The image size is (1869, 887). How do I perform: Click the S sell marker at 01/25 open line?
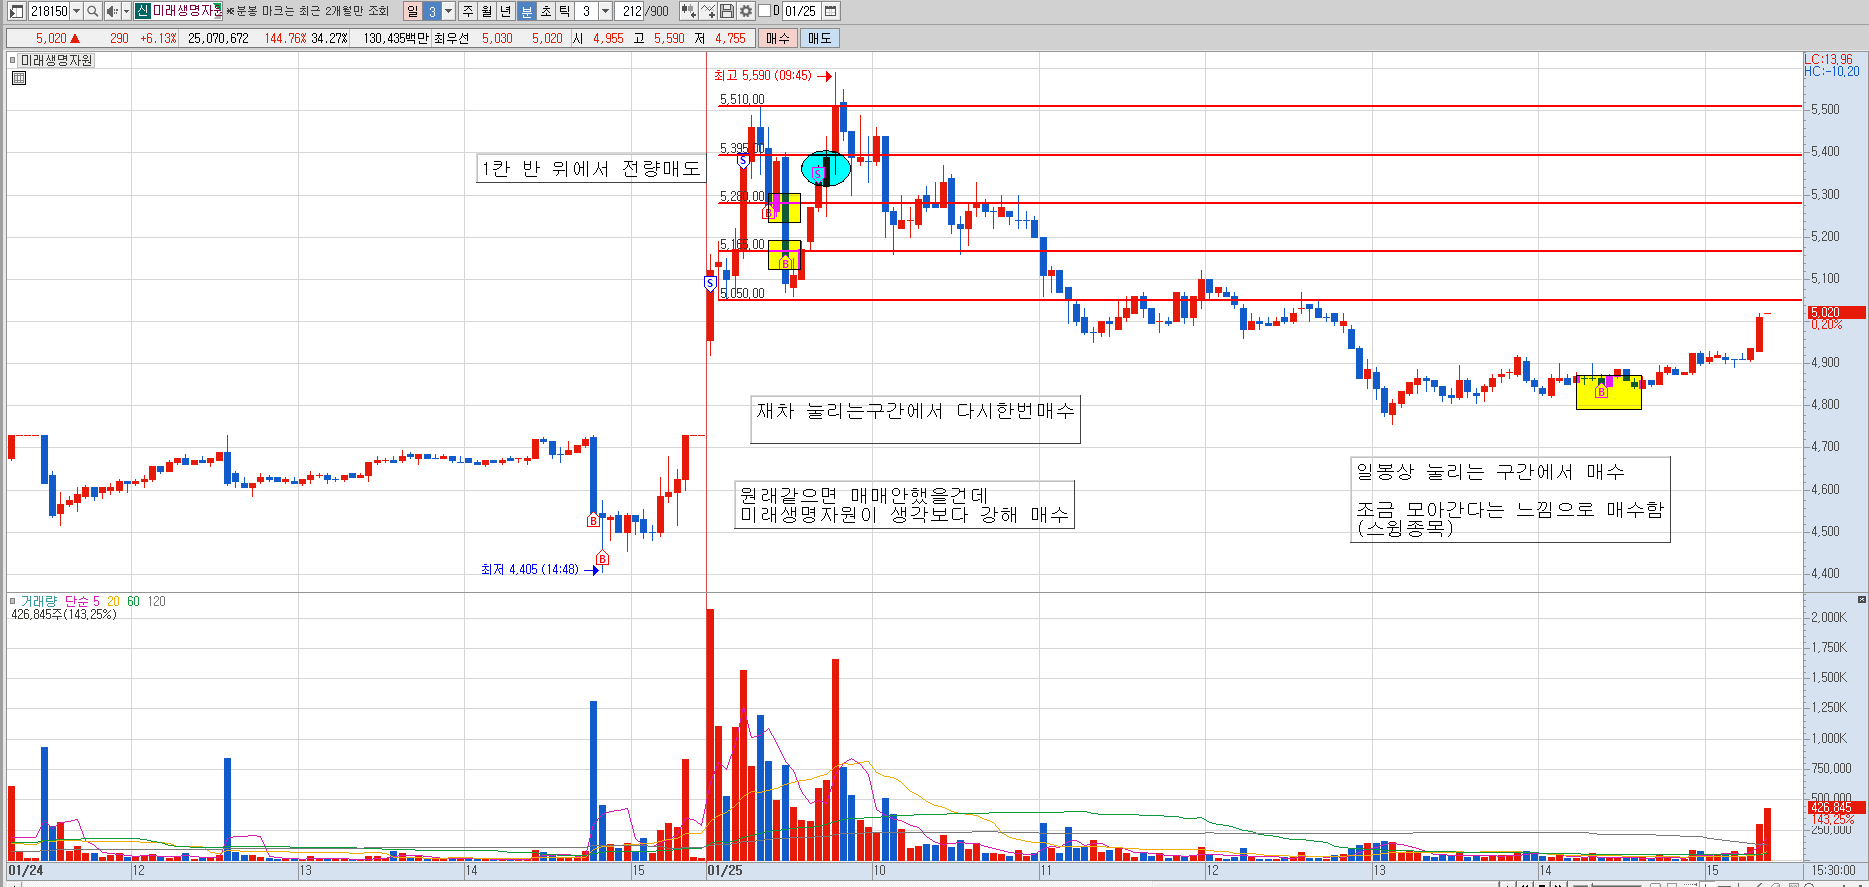(710, 284)
